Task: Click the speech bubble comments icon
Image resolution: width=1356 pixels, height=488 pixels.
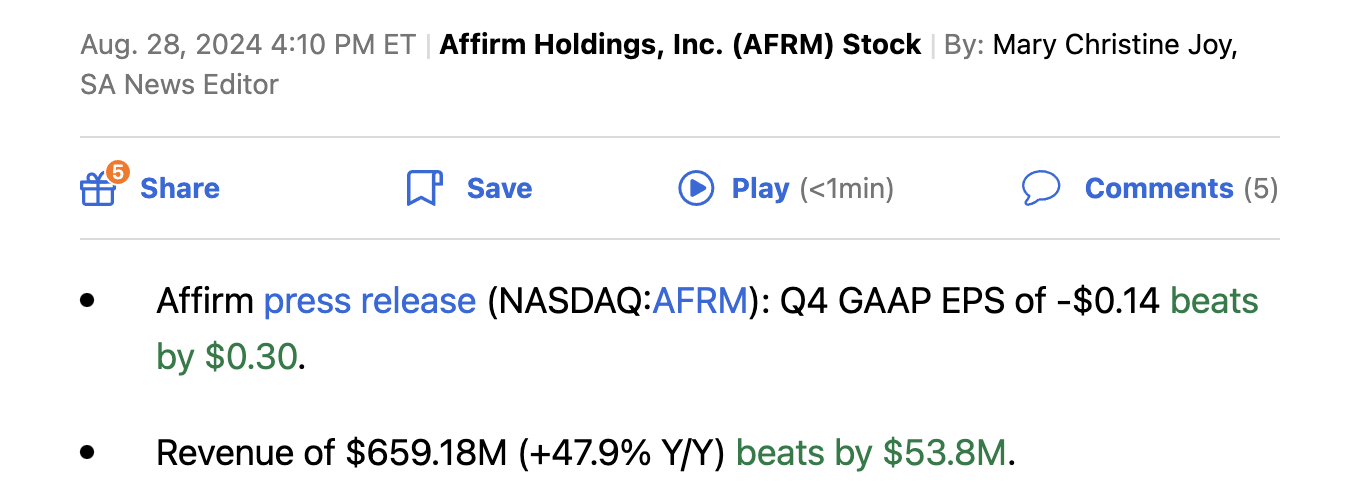Action: 1041,188
